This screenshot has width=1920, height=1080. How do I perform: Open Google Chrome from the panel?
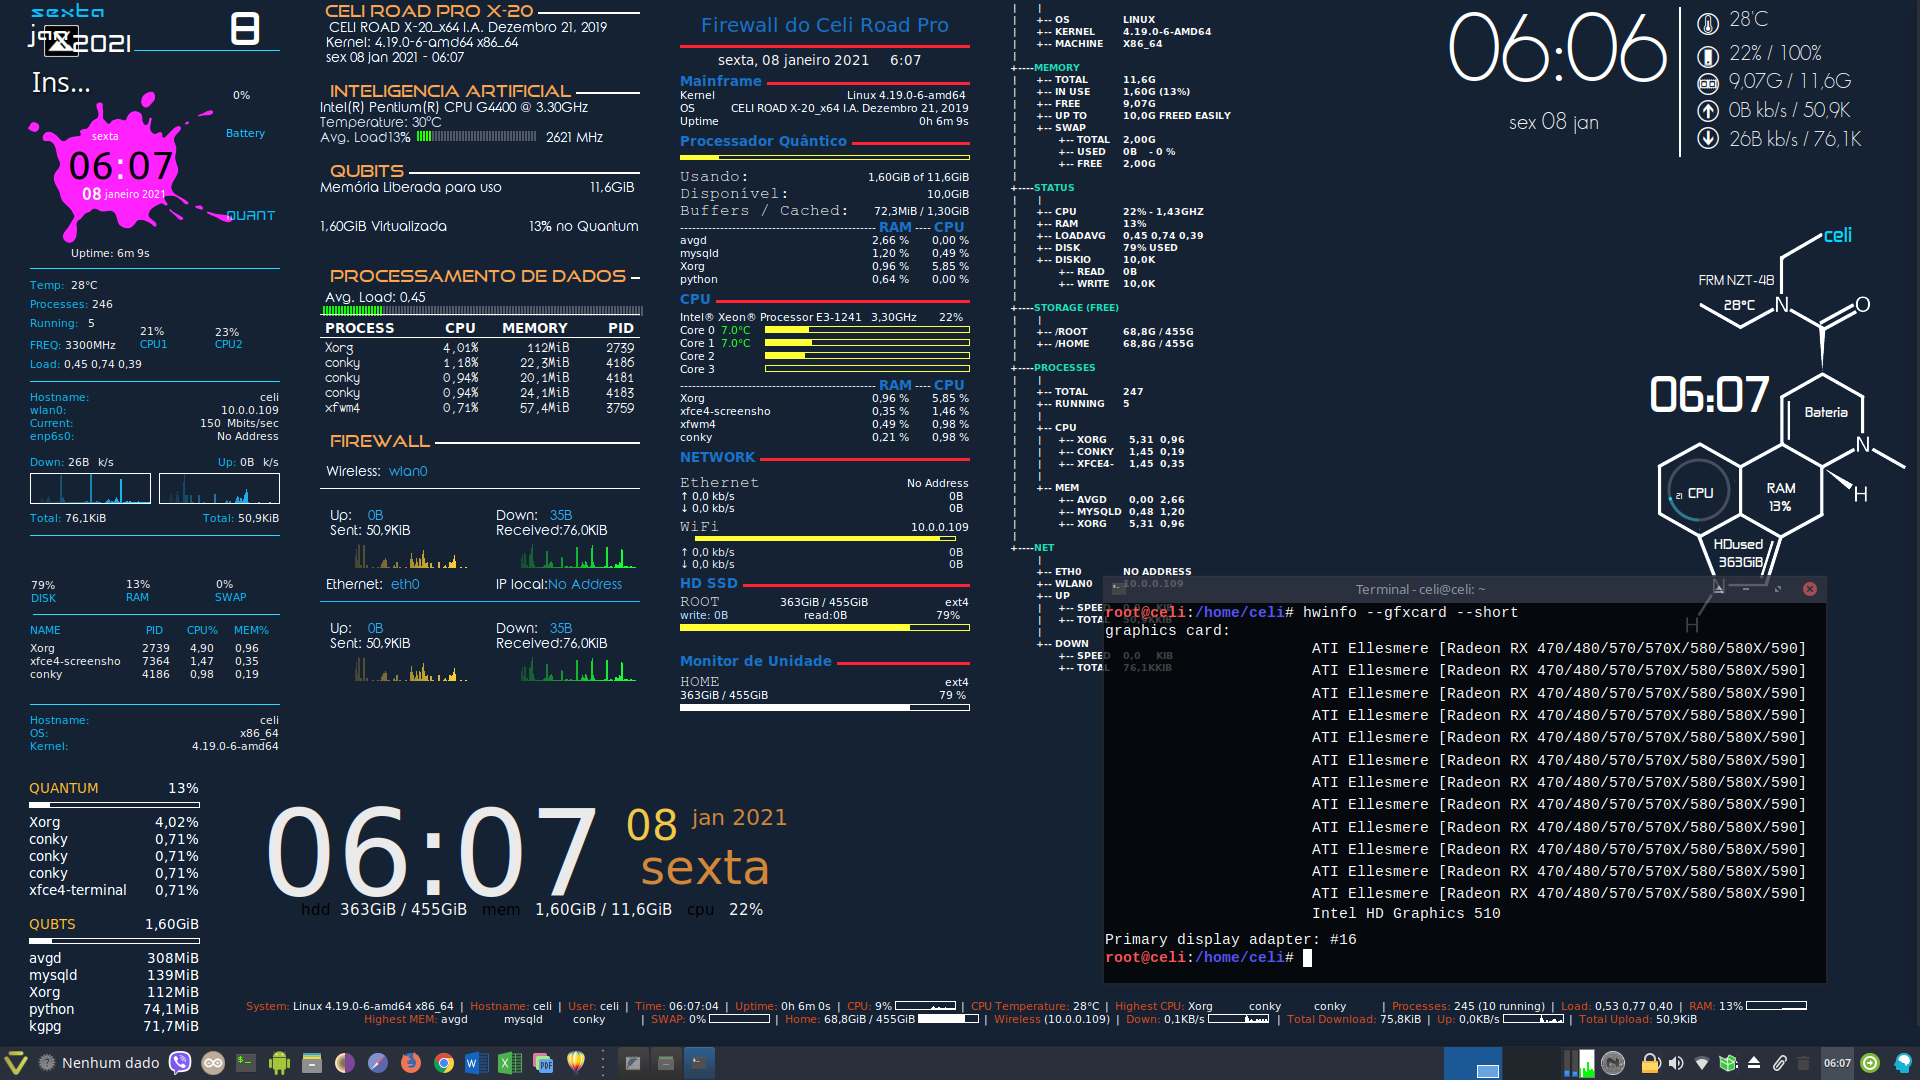(x=444, y=1063)
